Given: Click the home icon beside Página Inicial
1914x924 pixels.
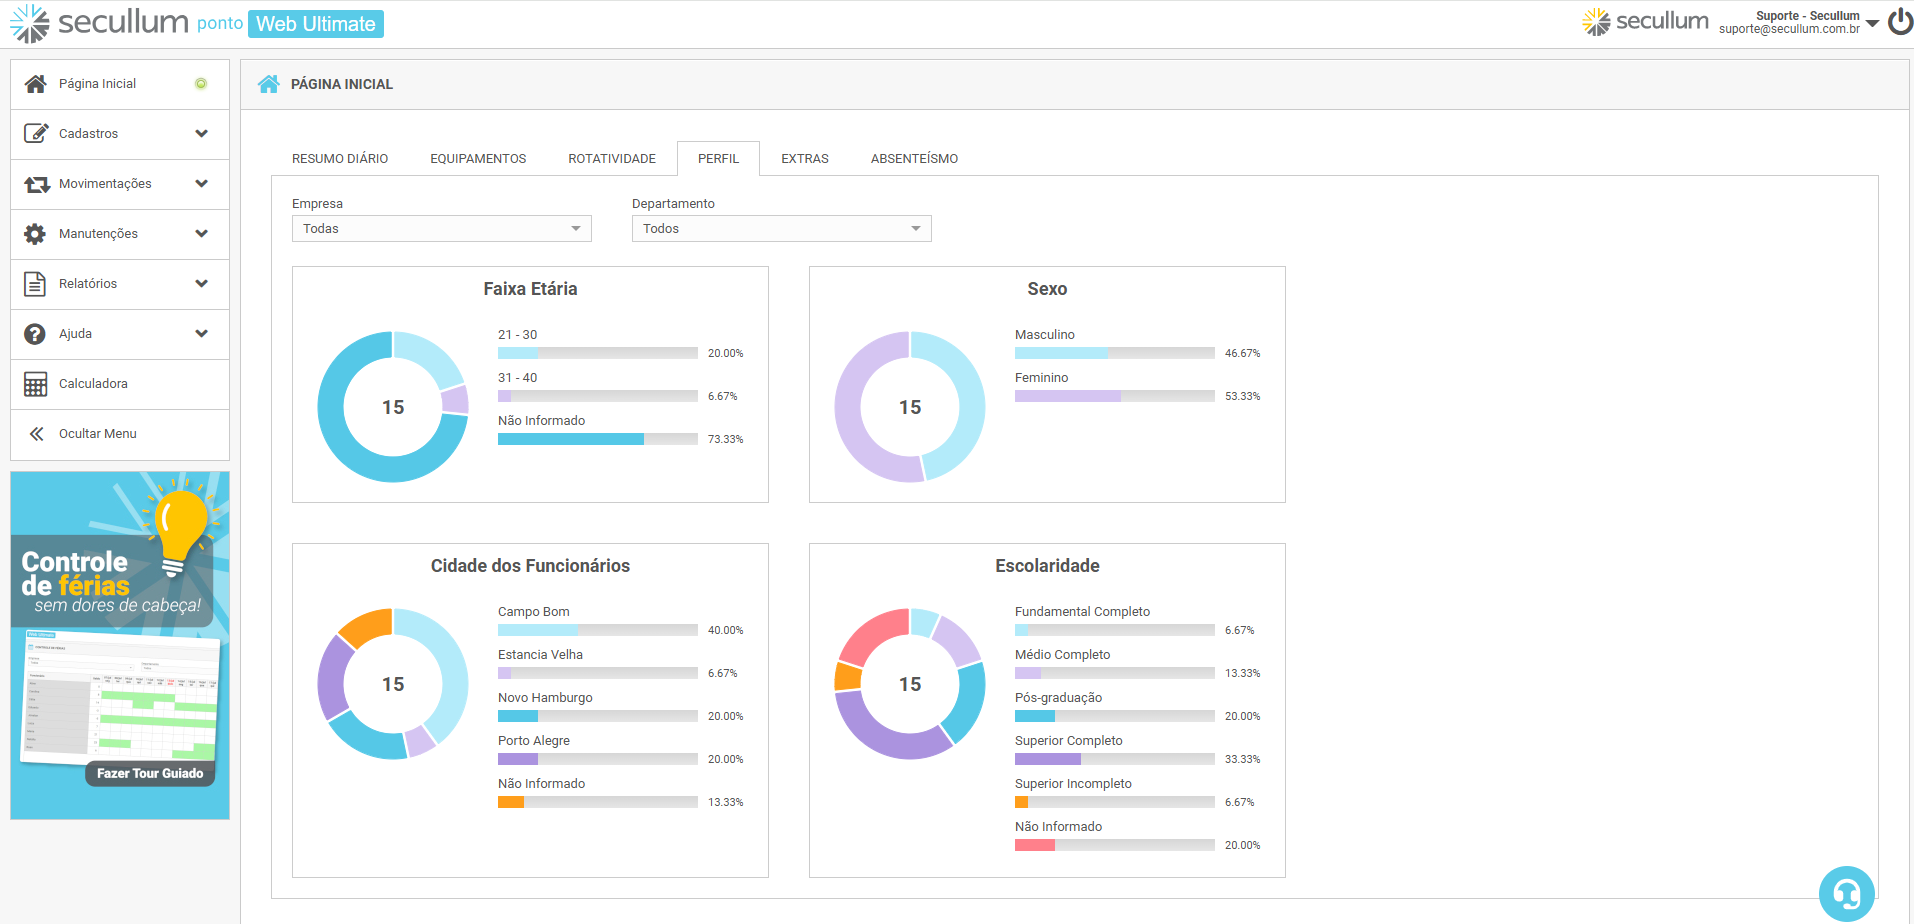Looking at the screenshot, I should pyautogui.click(x=36, y=84).
